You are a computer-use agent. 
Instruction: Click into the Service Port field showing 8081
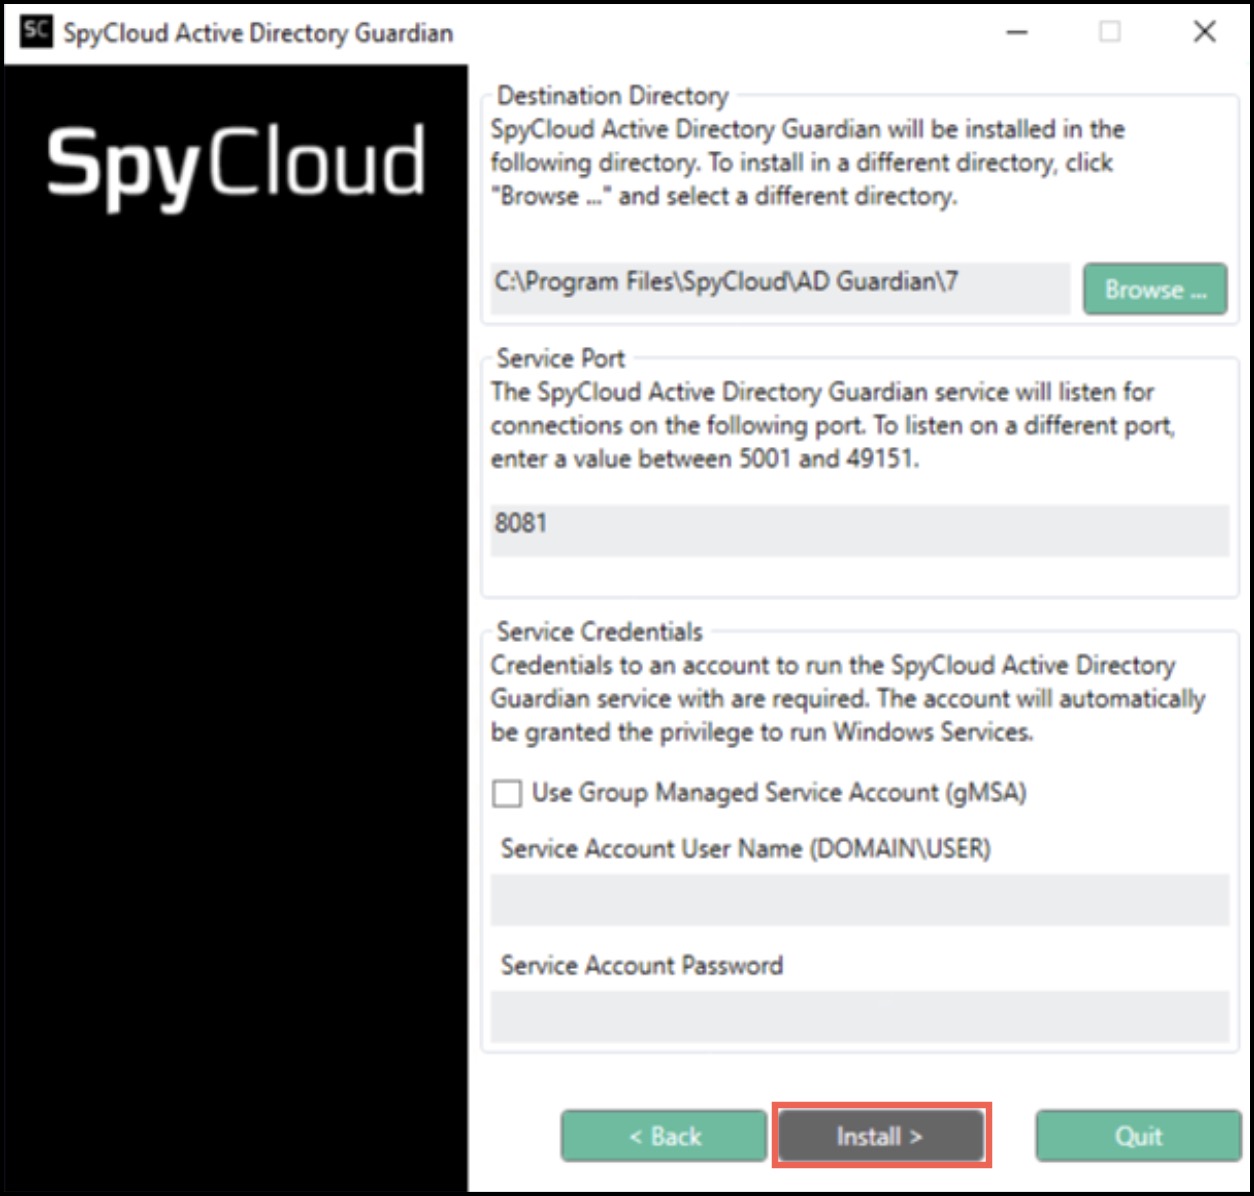pyautogui.click(x=859, y=530)
